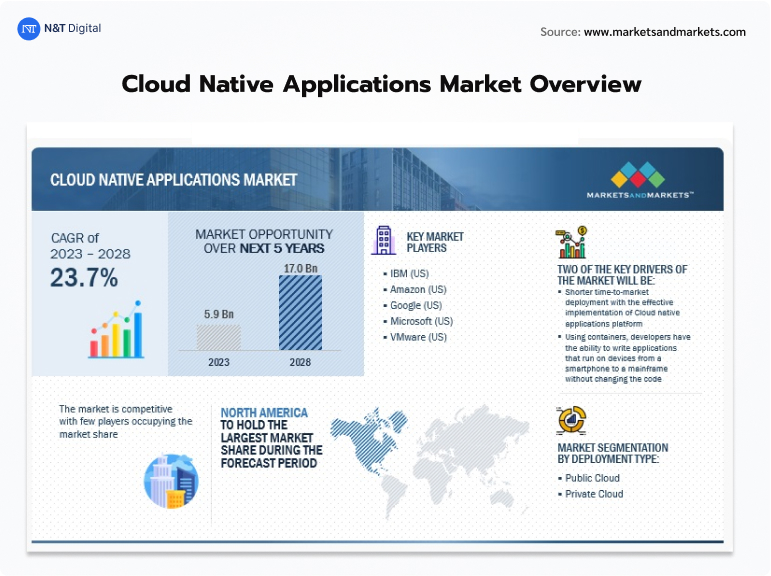Click the 2028 striped blue bar
This screenshot has width=771, height=576.
pyautogui.click(x=300, y=313)
